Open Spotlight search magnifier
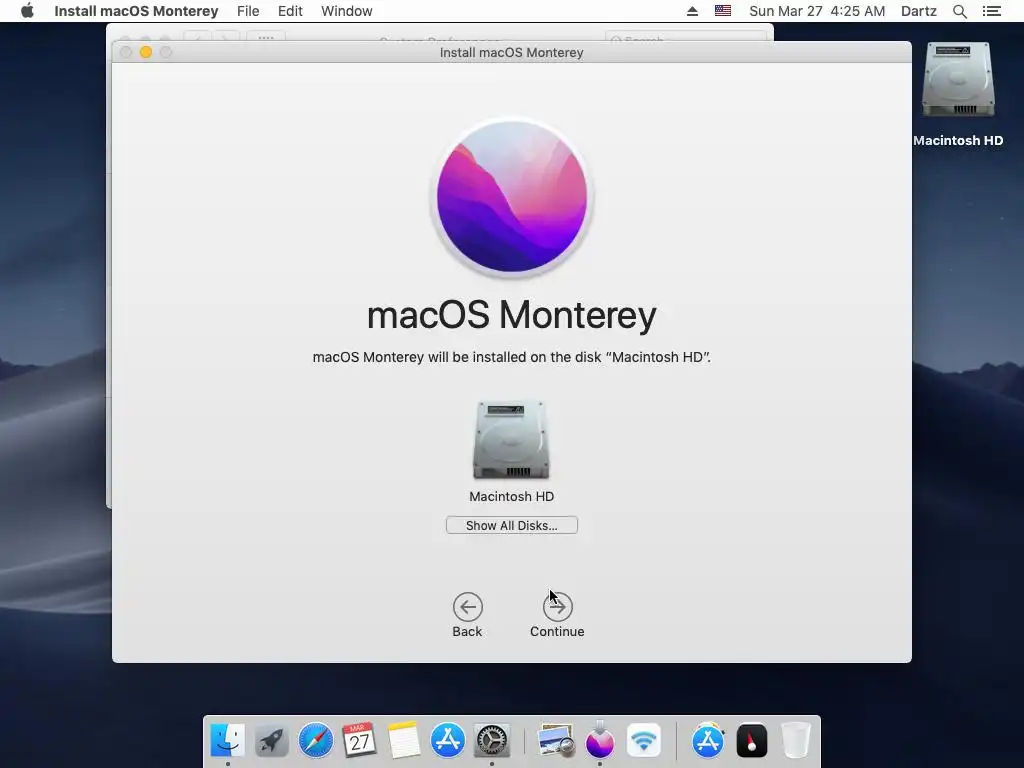The width and height of the screenshot is (1024, 768). pyautogui.click(x=959, y=11)
